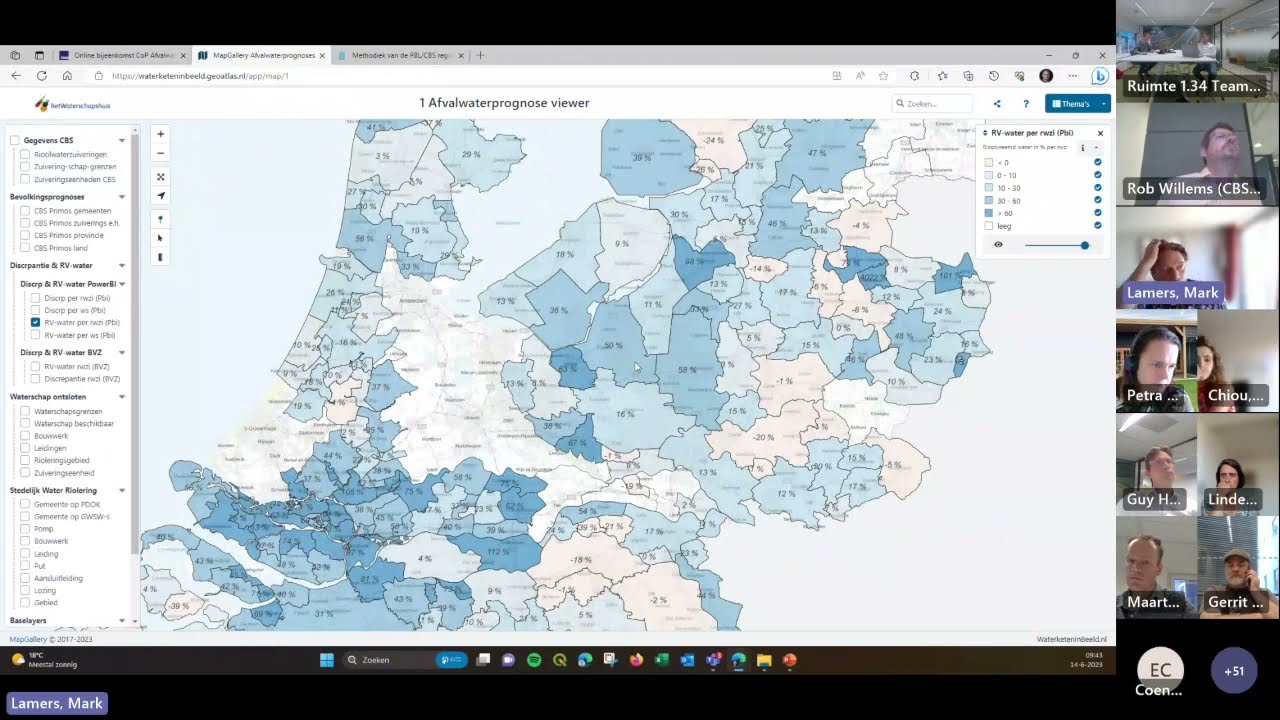The image size is (1280, 720).
Task: Add page to favorites star icon
Action: pyautogui.click(x=883, y=76)
